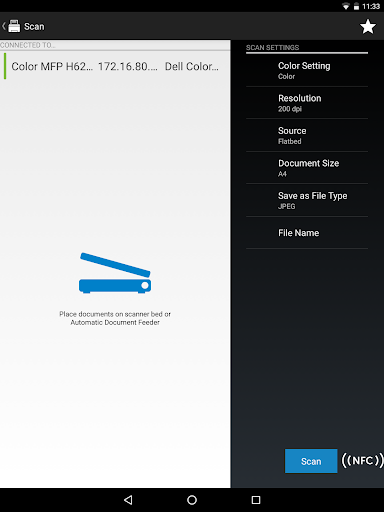
Task: Tap the printer icon in header
Action: pyautogui.click(x=14, y=26)
